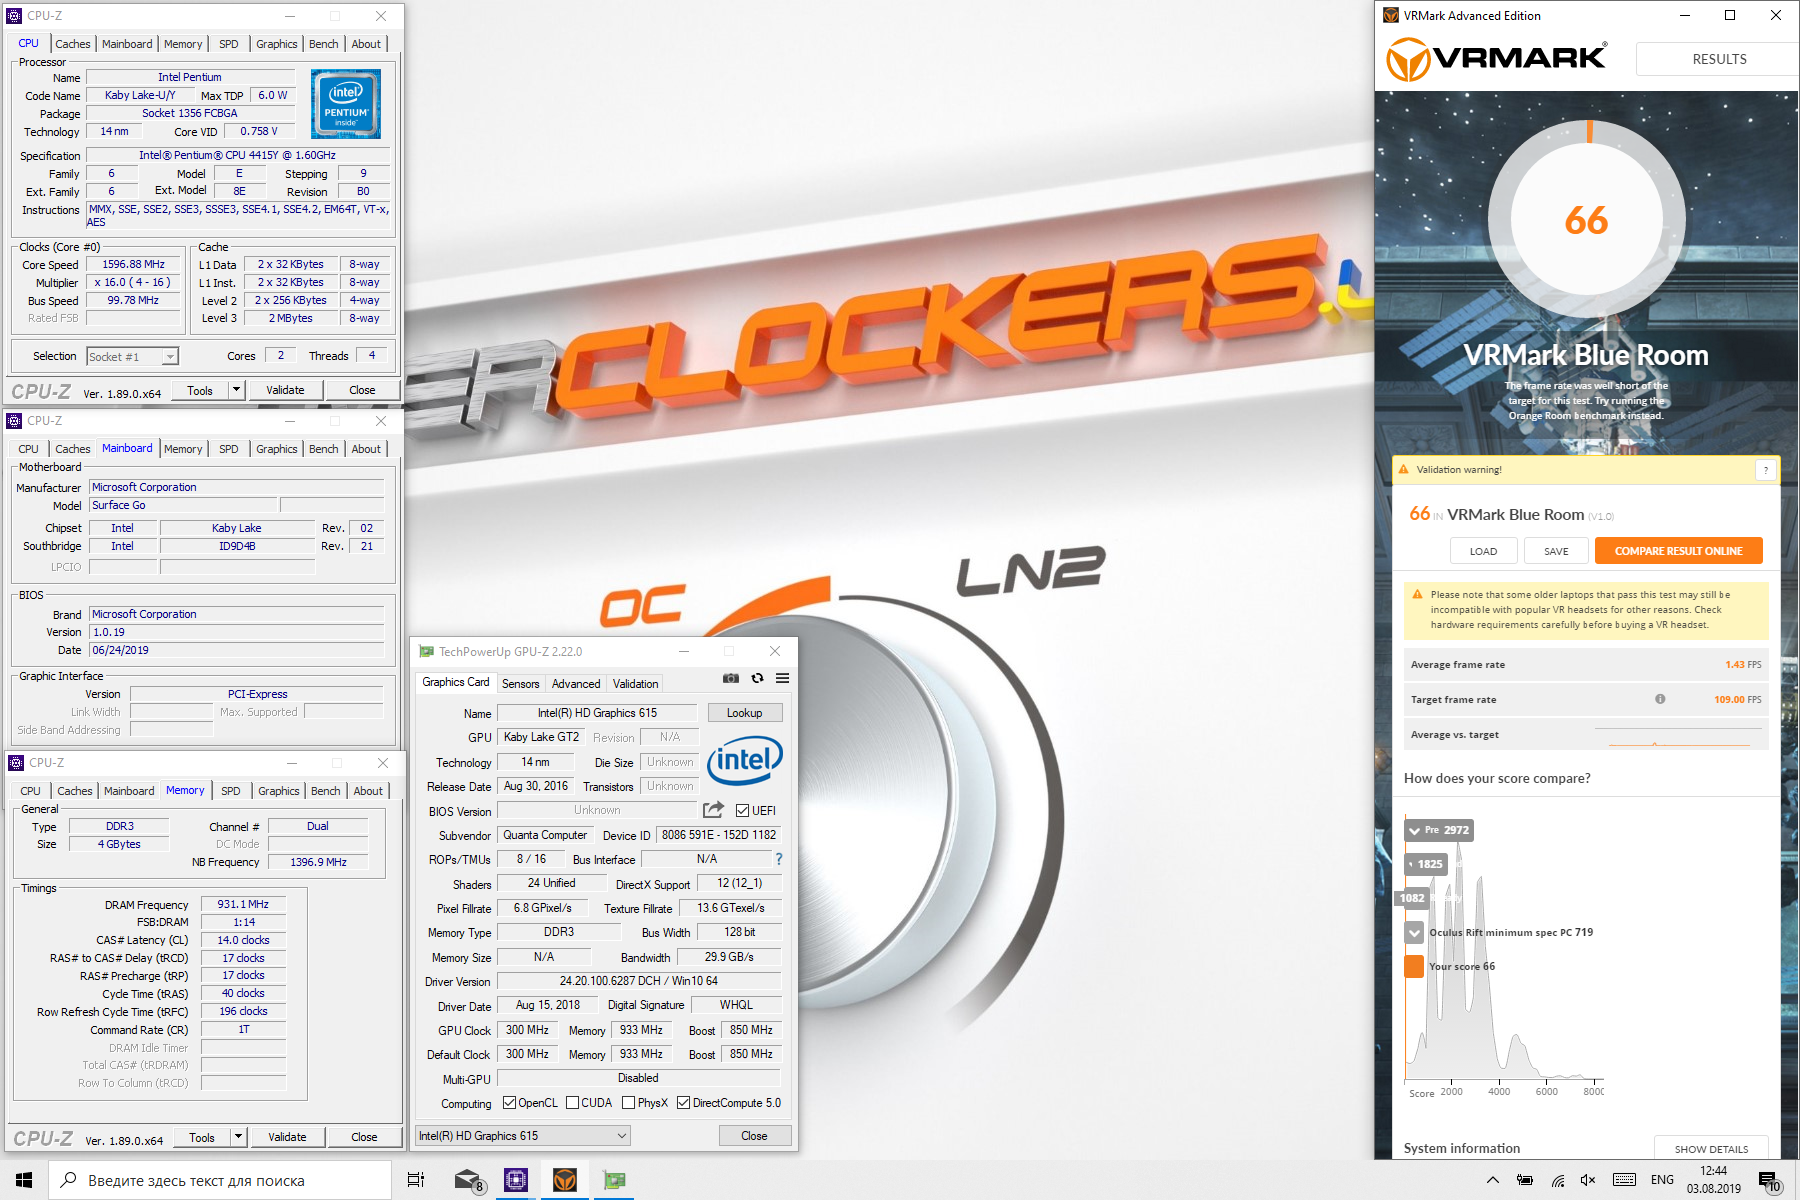Open Validation tab in GPU-Z
The width and height of the screenshot is (1800, 1200).
tap(636, 684)
